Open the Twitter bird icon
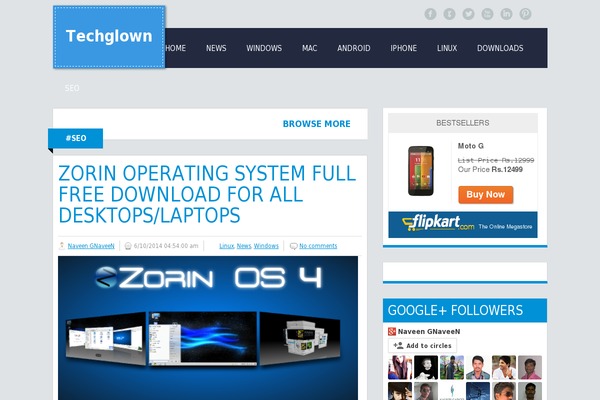600x400 pixels. [468, 14]
